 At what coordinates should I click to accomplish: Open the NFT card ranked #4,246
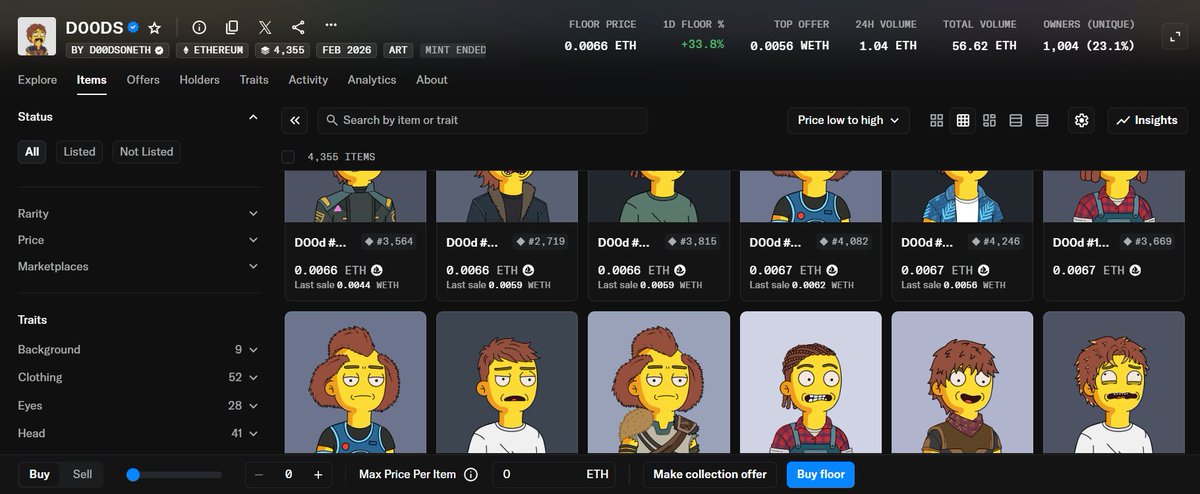(962, 235)
